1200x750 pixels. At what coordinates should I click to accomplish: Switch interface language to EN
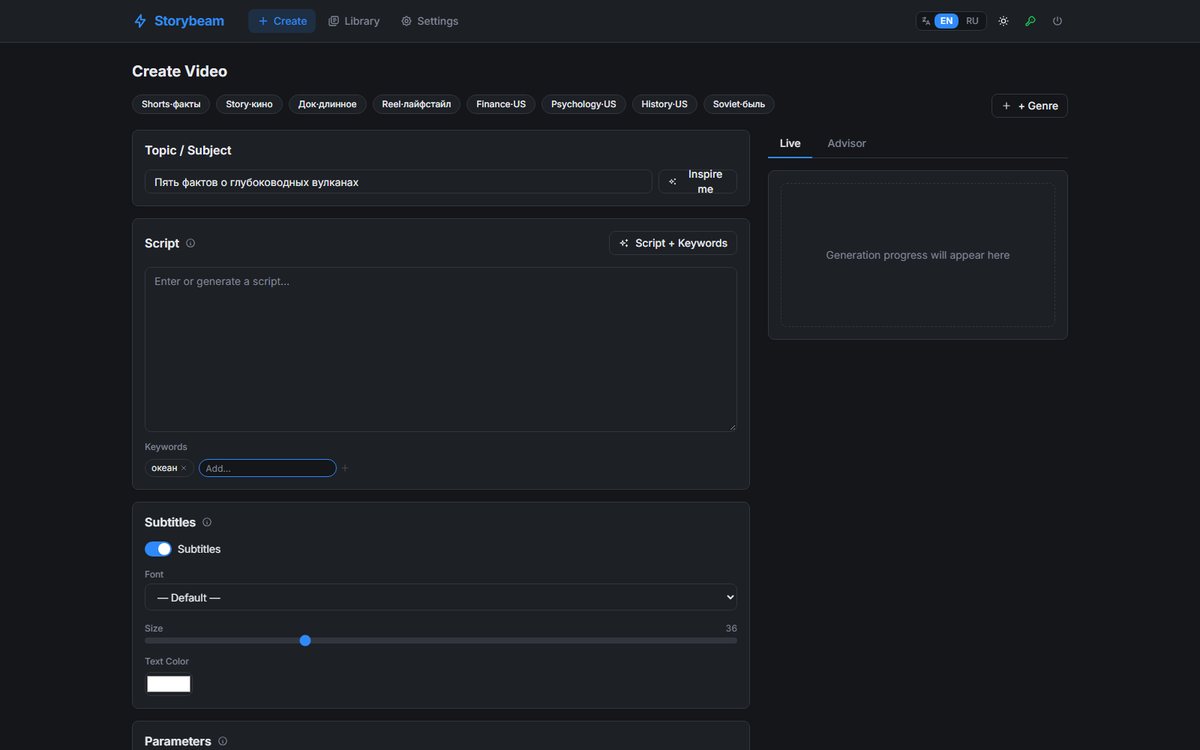click(946, 21)
